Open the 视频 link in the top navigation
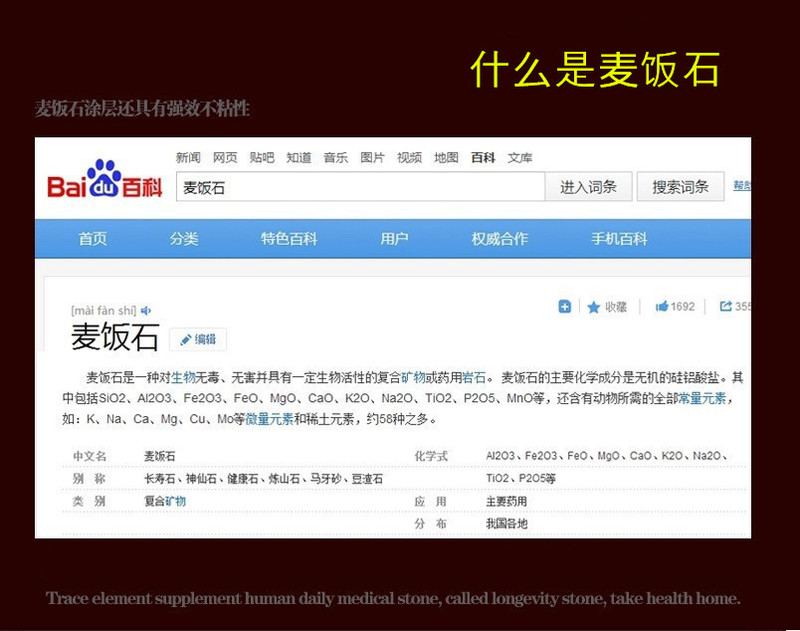Viewport: 800px width, 631px height. (410, 158)
